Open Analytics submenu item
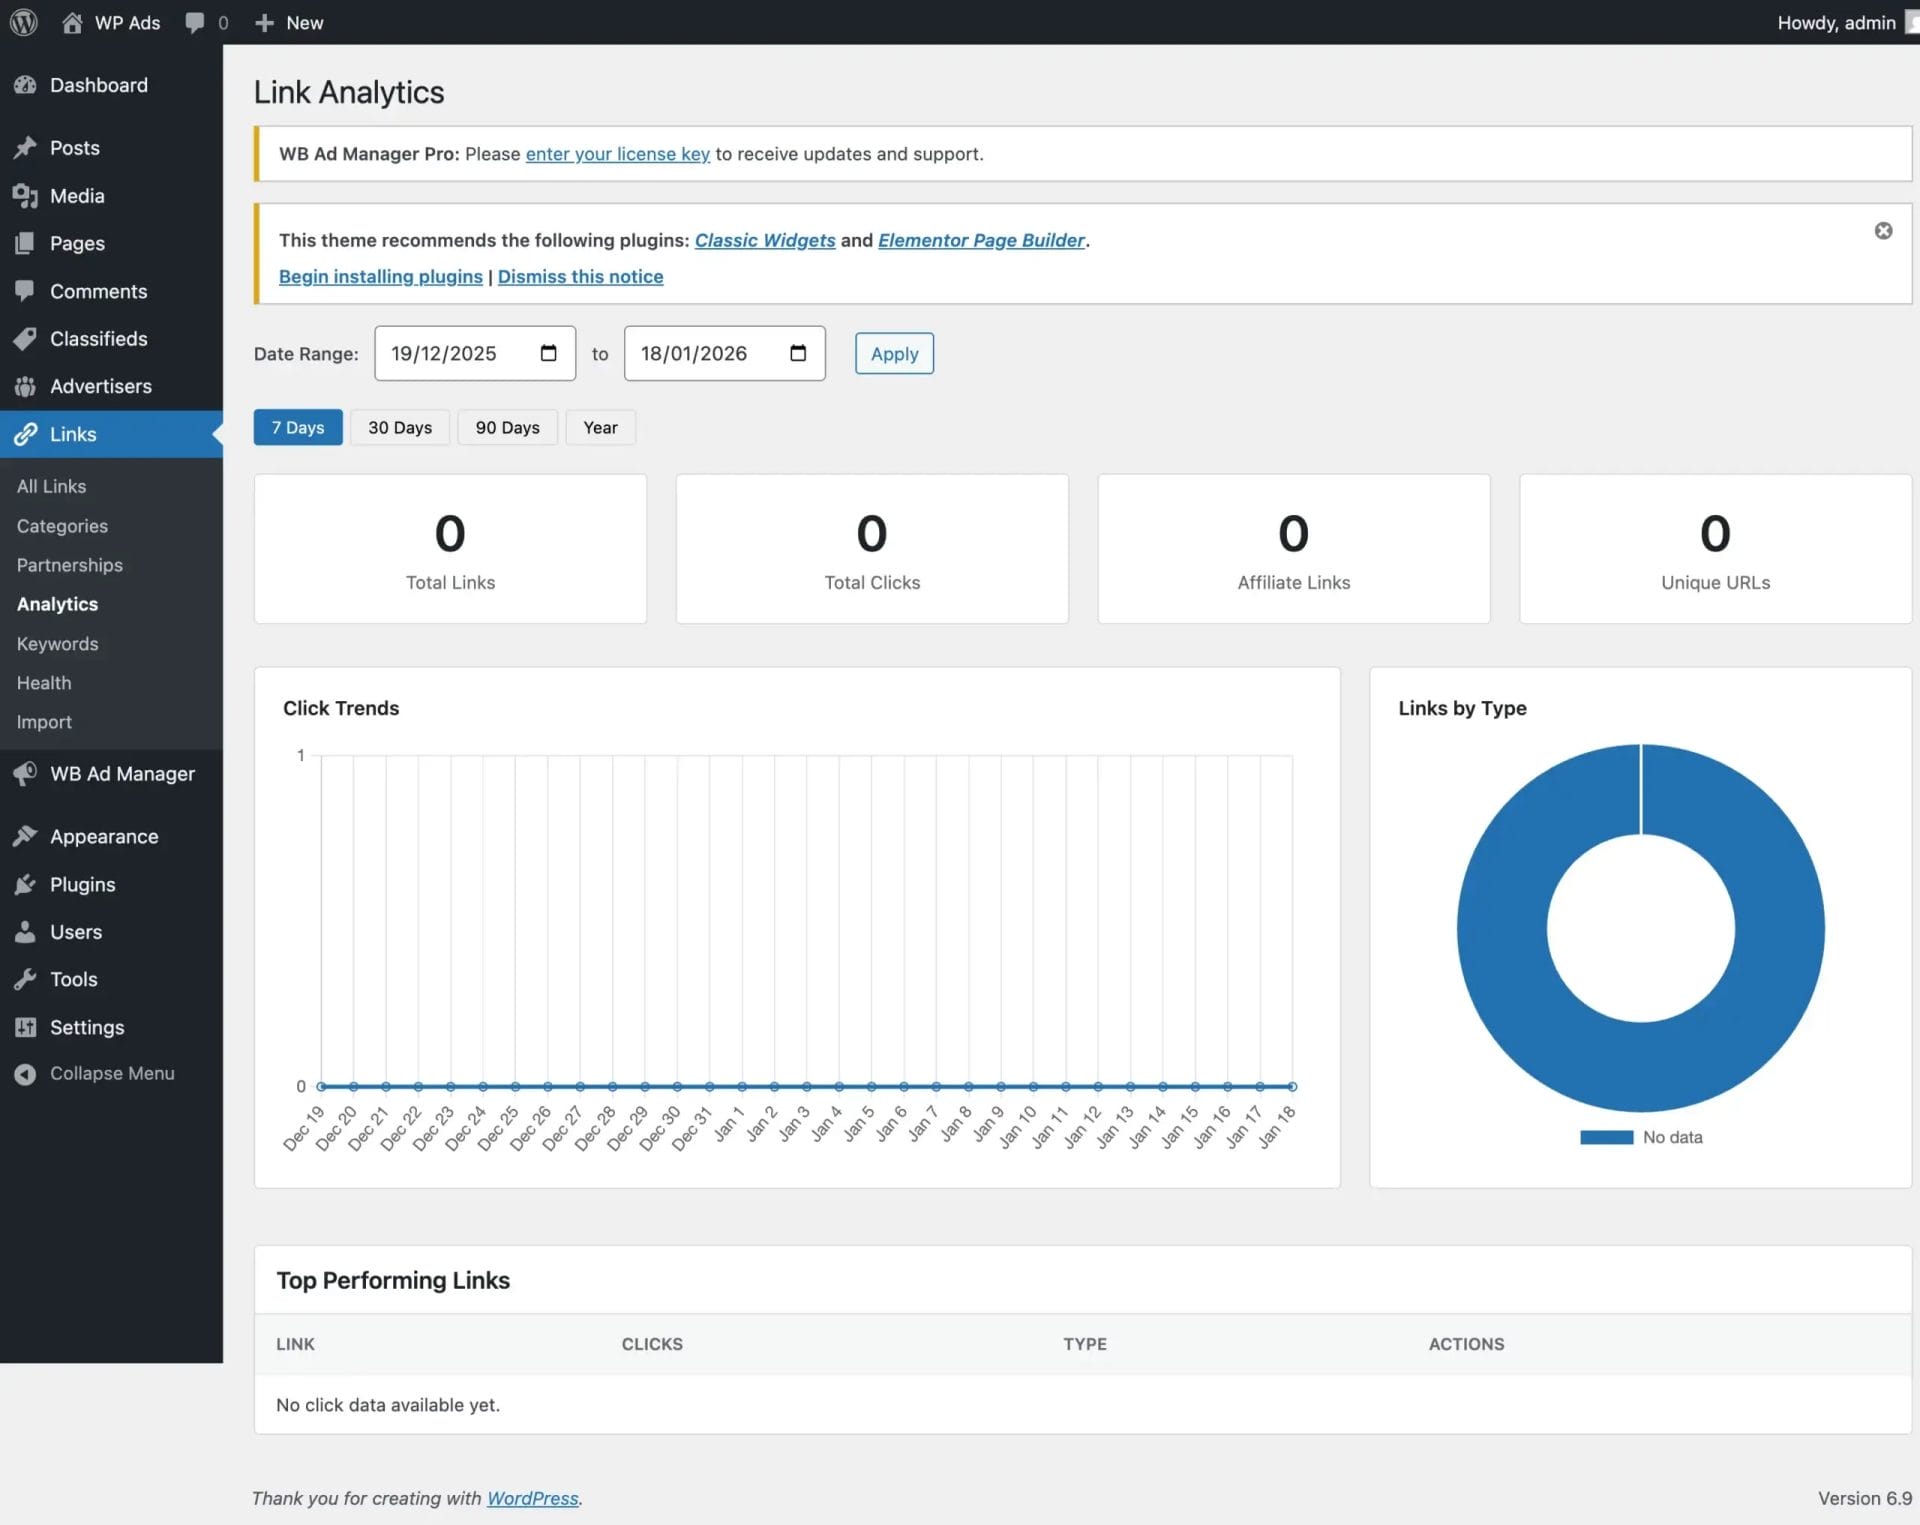Viewport: 1920px width, 1525px height. (x=57, y=604)
